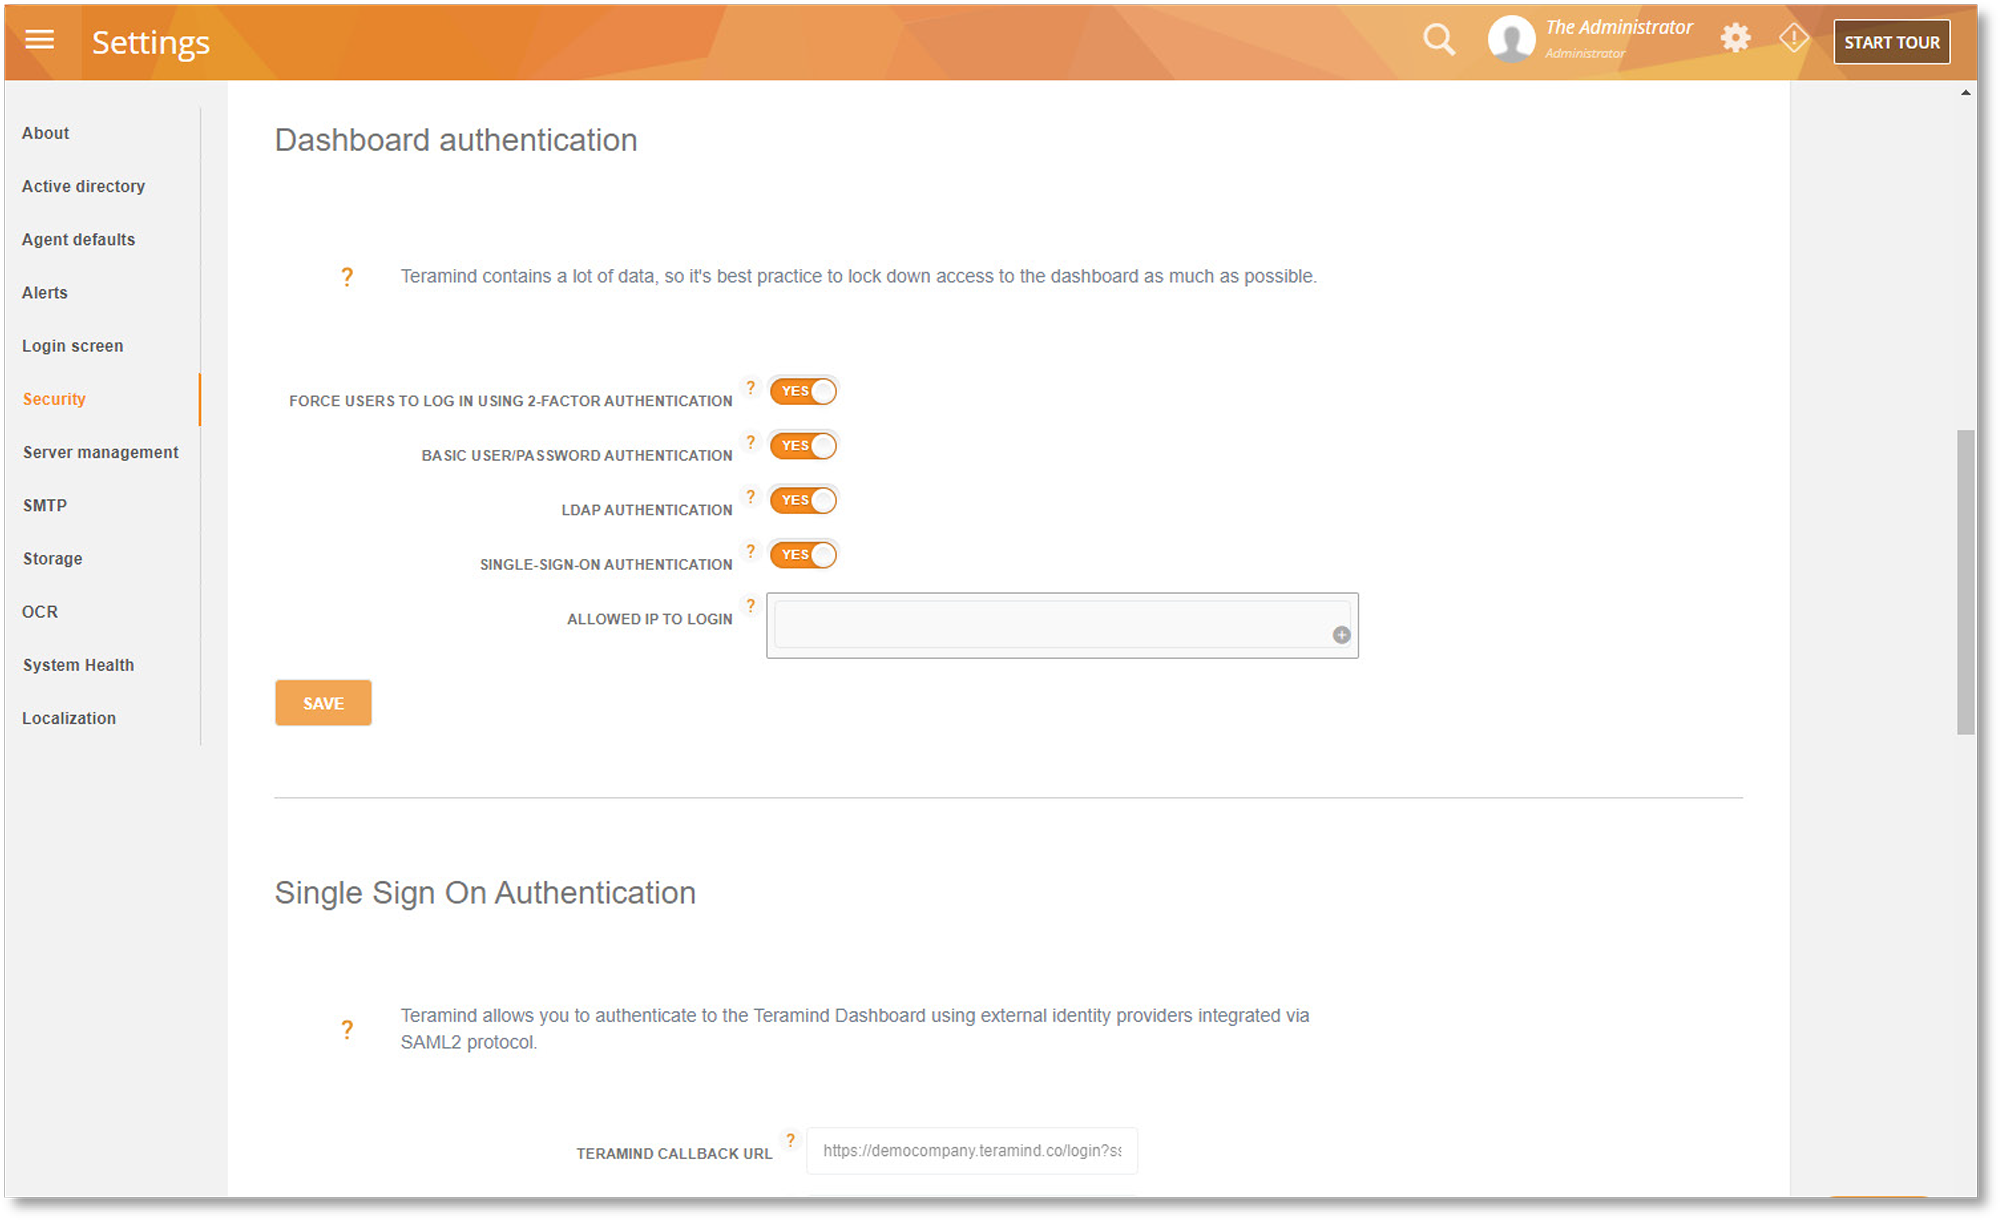Show help for allowed IP to login
The height and width of the screenshot is (1220, 2000).
pyautogui.click(x=751, y=606)
